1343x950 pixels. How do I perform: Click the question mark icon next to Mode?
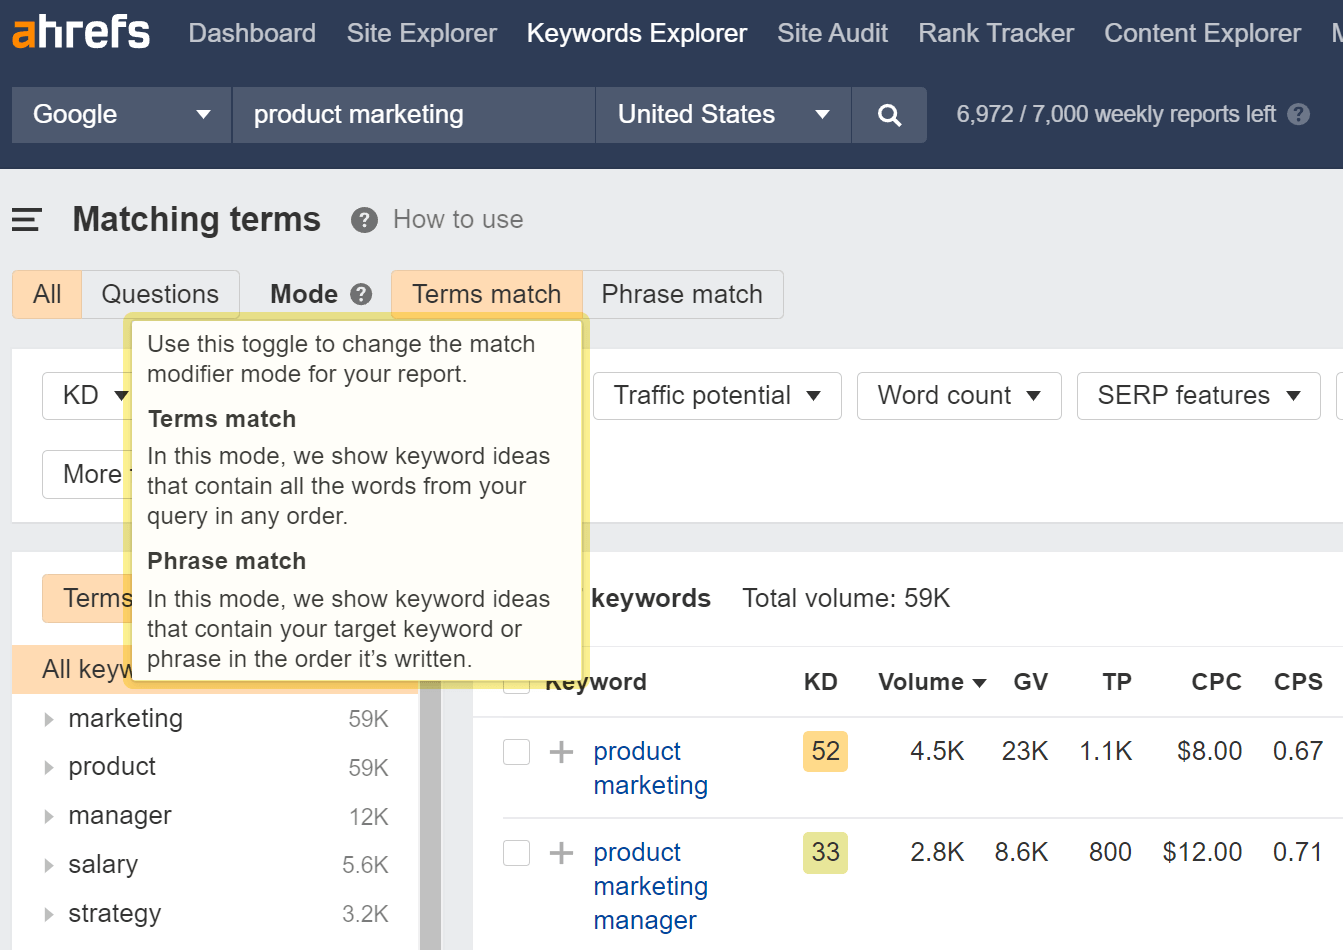[x=359, y=293]
